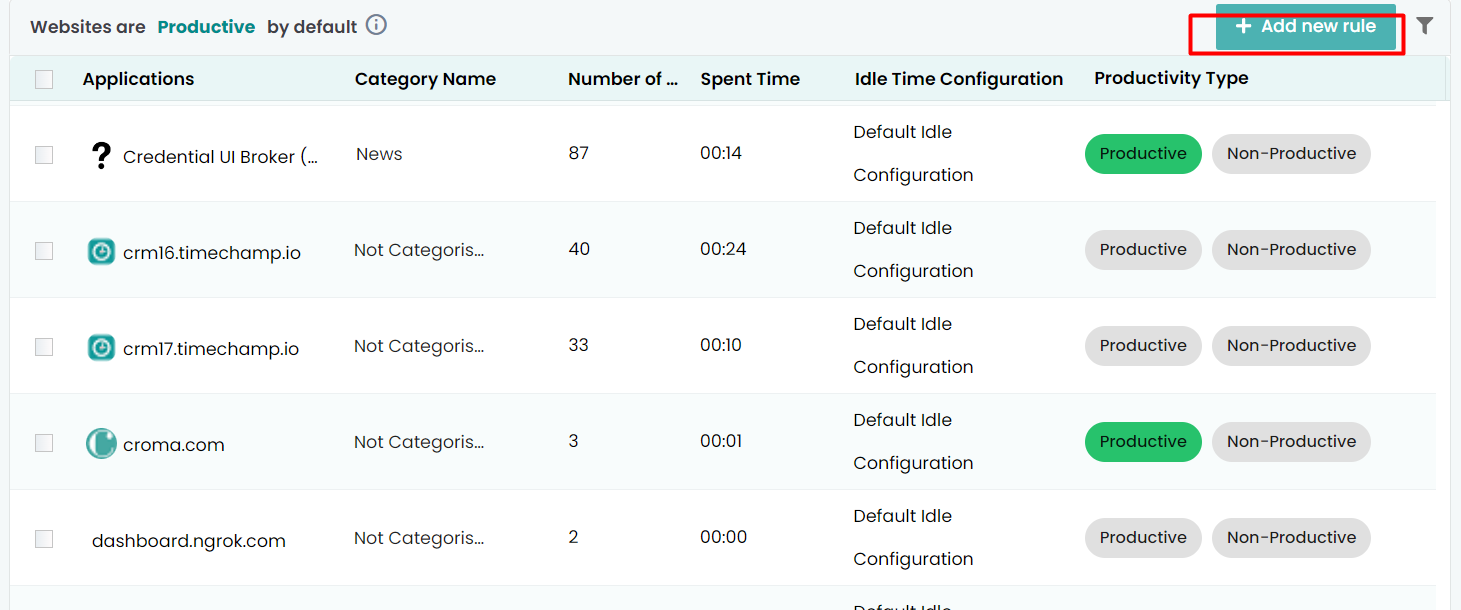This screenshot has width=1461, height=610.
Task: Click the crm17.timechamp.io site icon
Action: pos(101,347)
